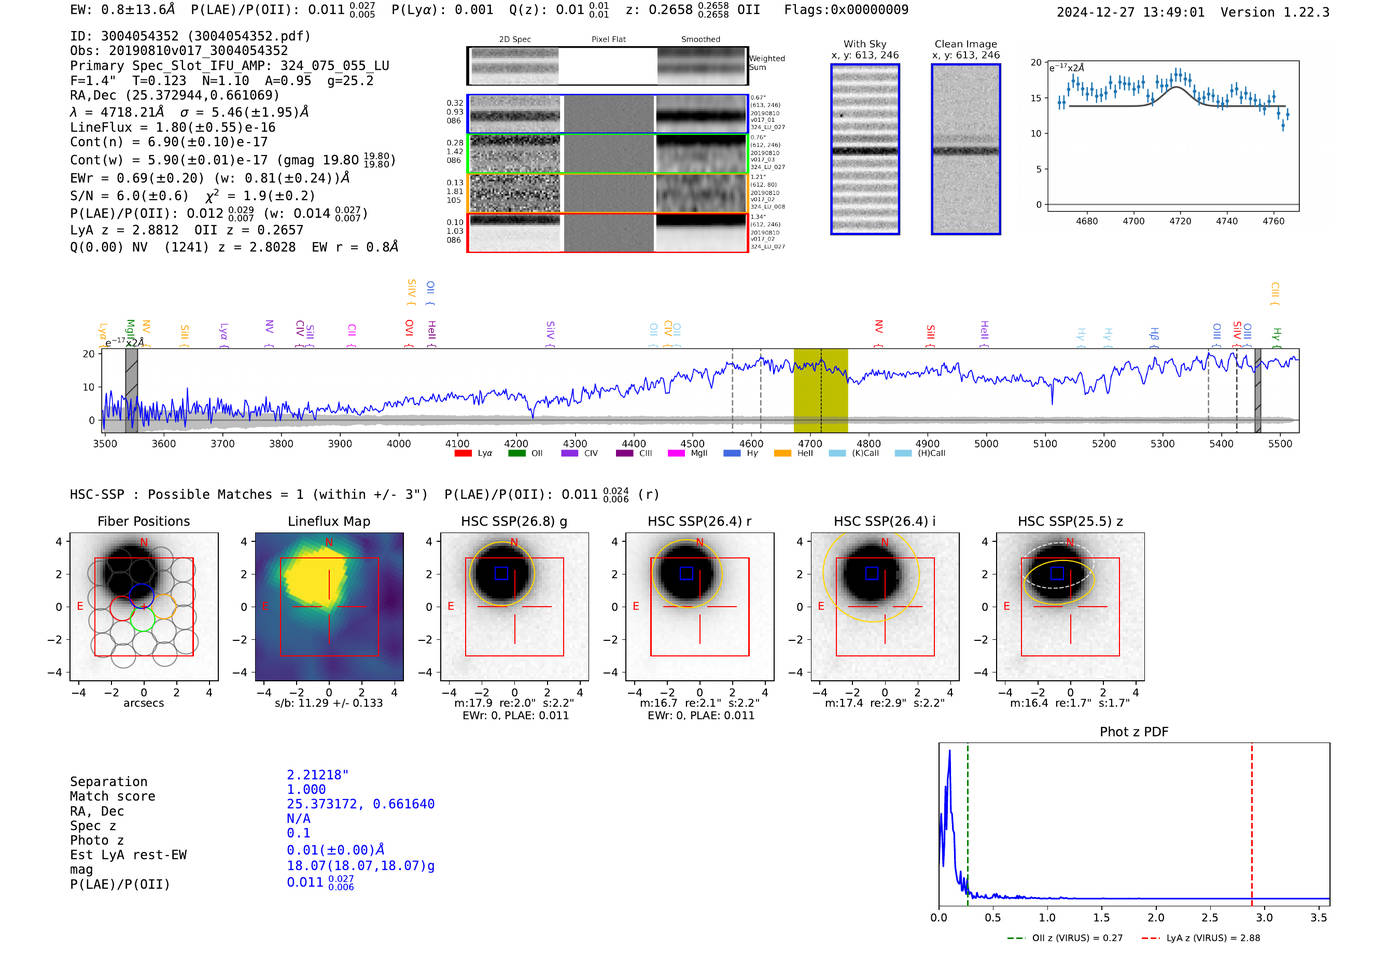Select the 'EWr = 0.69(±0.20)' line
This screenshot has height=953, width=1400.
pyautogui.click(x=137, y=178)
